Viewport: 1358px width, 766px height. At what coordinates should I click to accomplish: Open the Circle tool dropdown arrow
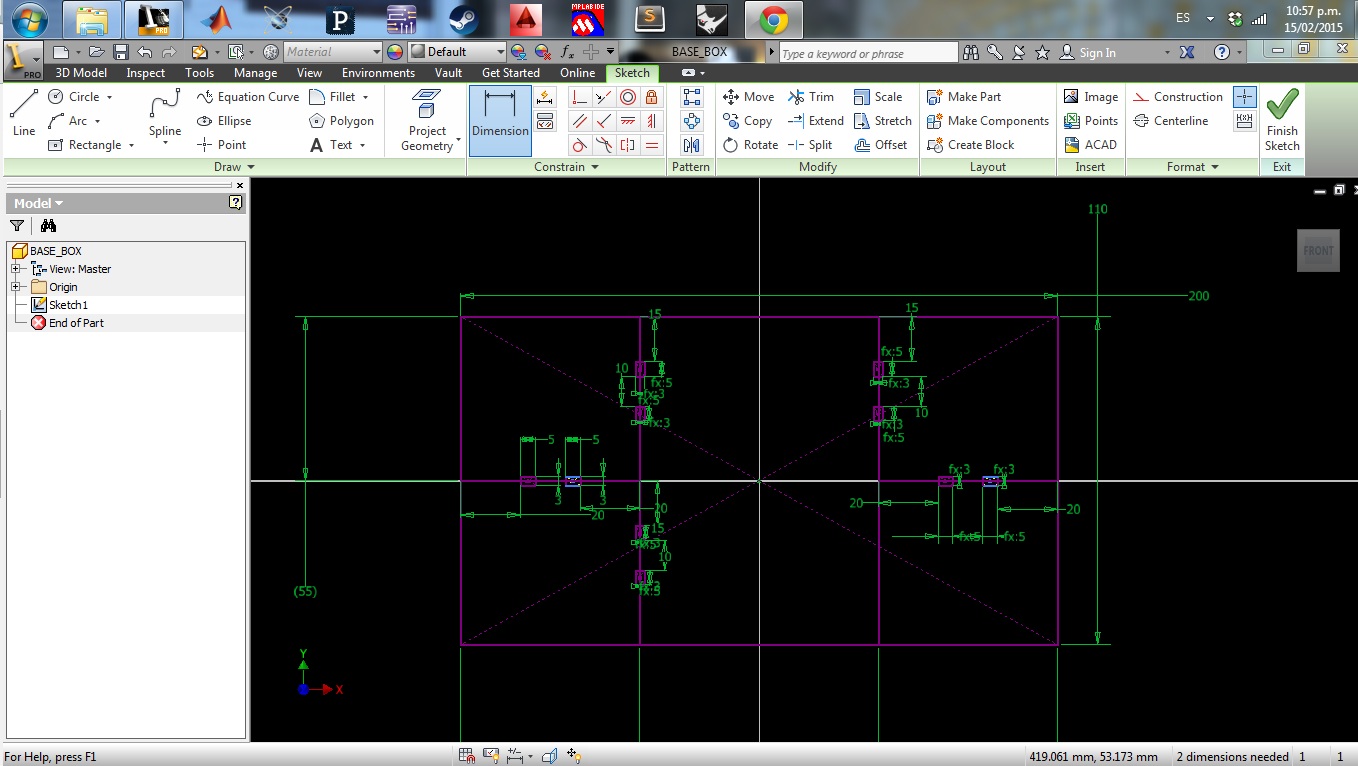coord(109,97)
